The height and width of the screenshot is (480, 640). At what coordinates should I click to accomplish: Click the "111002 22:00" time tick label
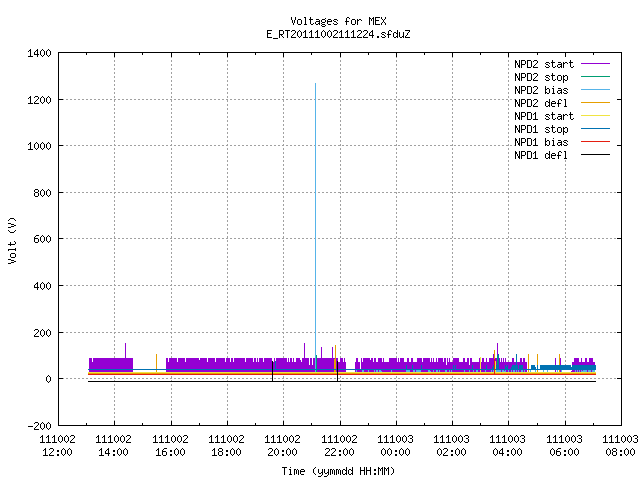pyautogui.click(x=339, y=446)
